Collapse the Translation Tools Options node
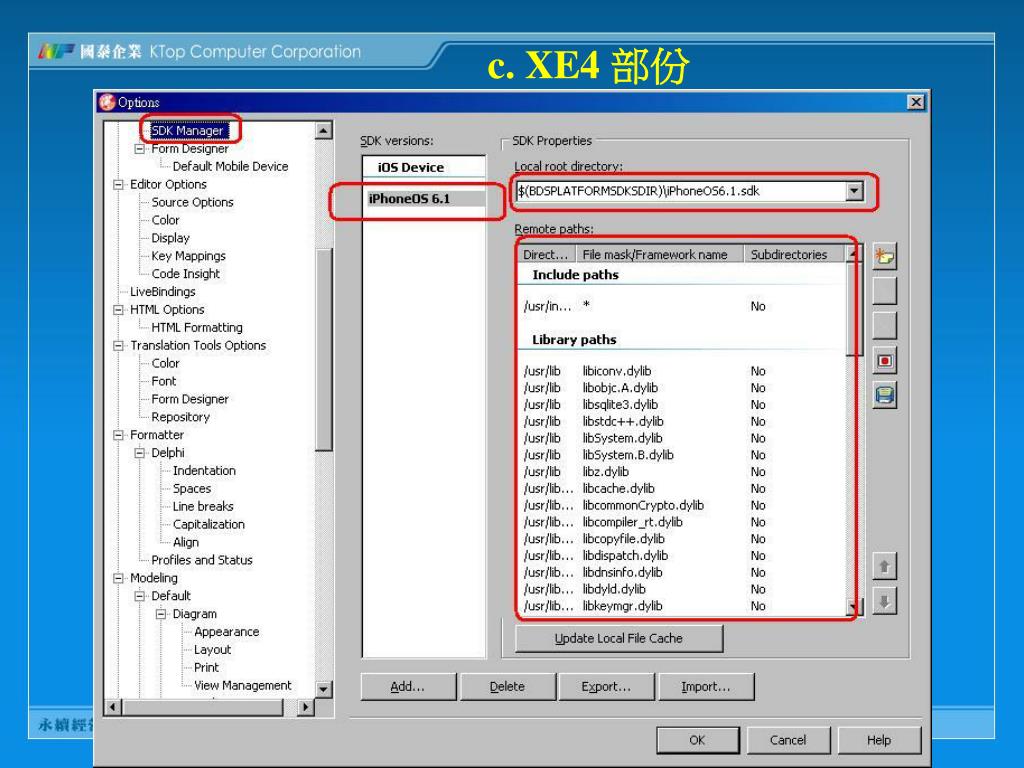The width and height of the screenshot is (1024, 768). tap(118, 345)
